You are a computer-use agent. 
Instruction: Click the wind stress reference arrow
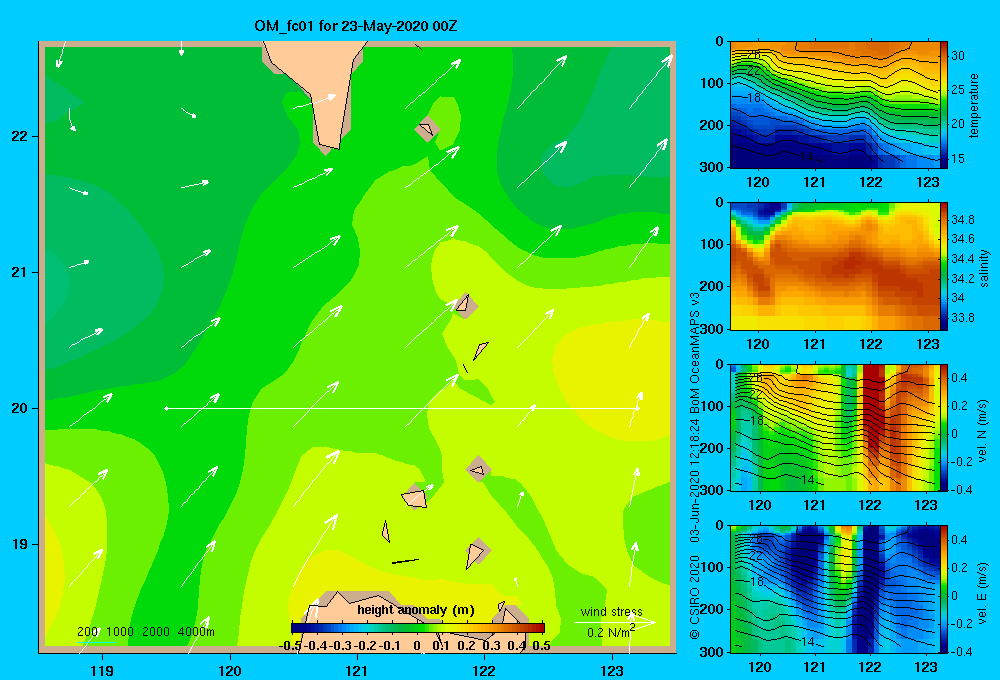click(615, 622)
